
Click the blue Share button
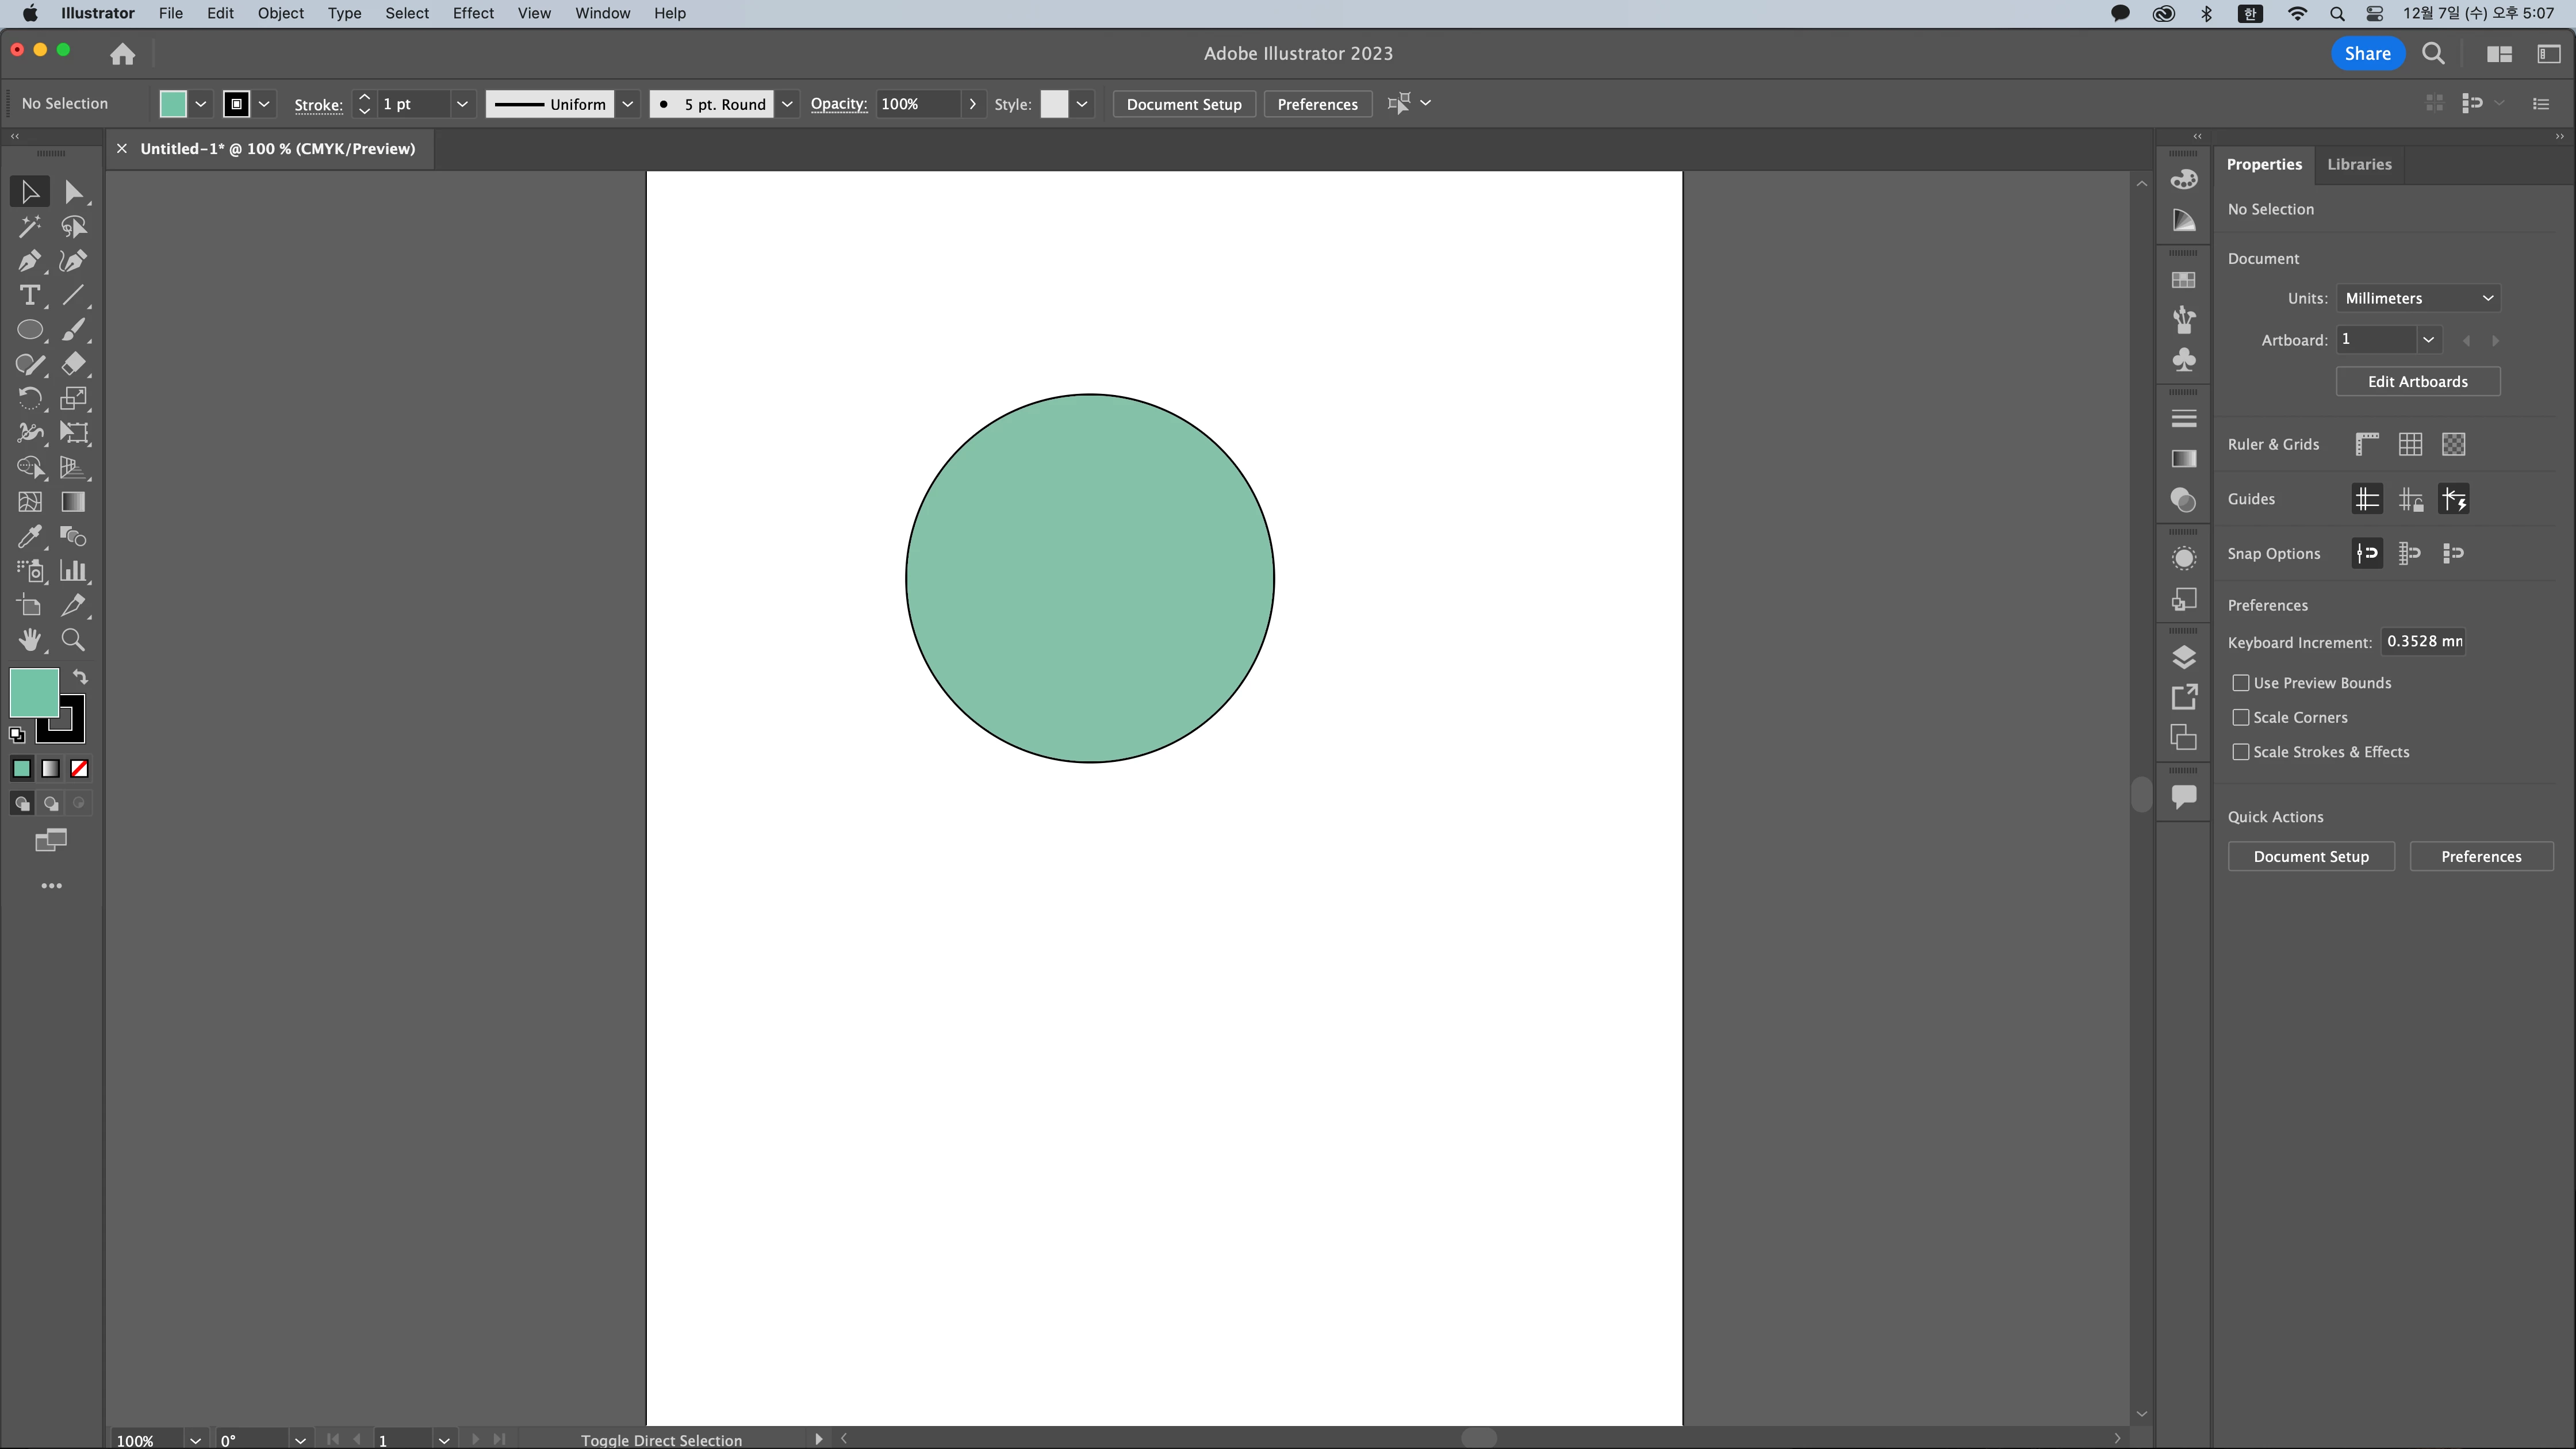(2367, 54)
